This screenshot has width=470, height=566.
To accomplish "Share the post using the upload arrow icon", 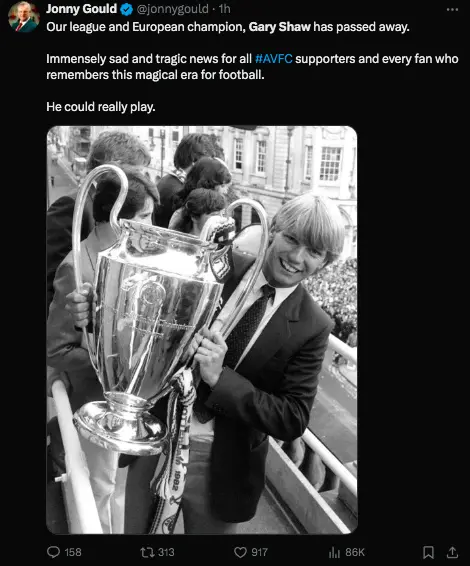I will click(x=452, y=552).
